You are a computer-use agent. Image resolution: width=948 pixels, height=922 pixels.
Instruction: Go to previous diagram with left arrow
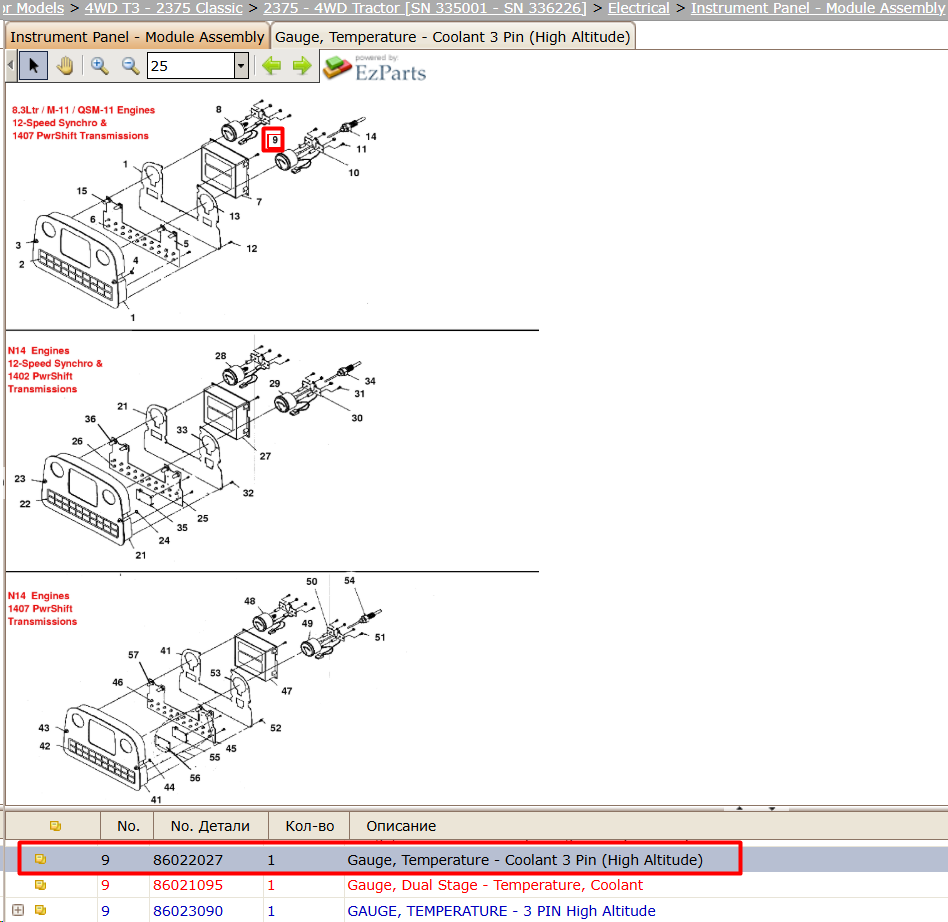click(x=271, y=65)
